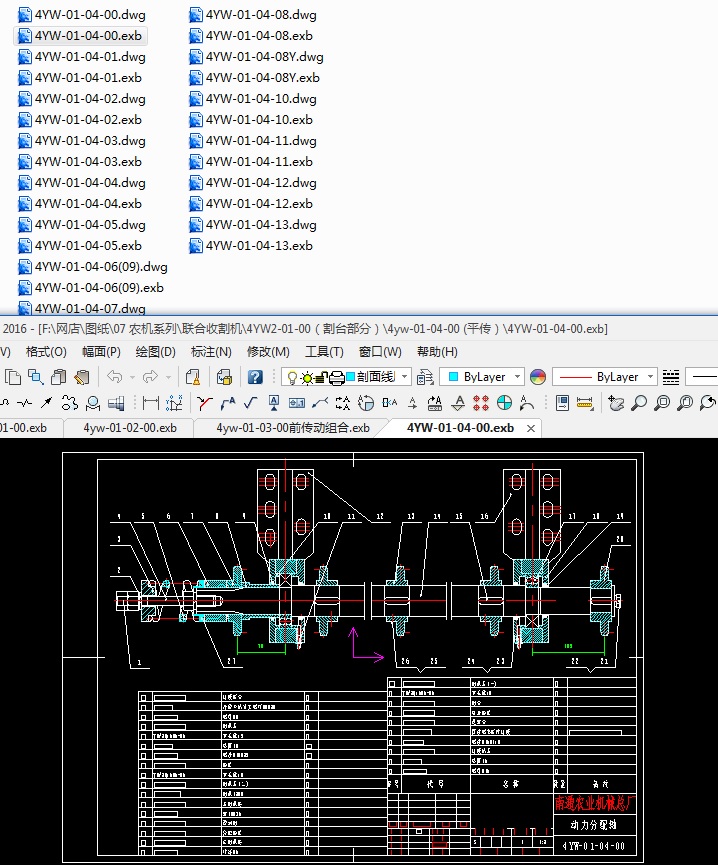Viewport: 718px width, 865px height.
Task: Toggle the layer lock icon
Action: (323, 377)
